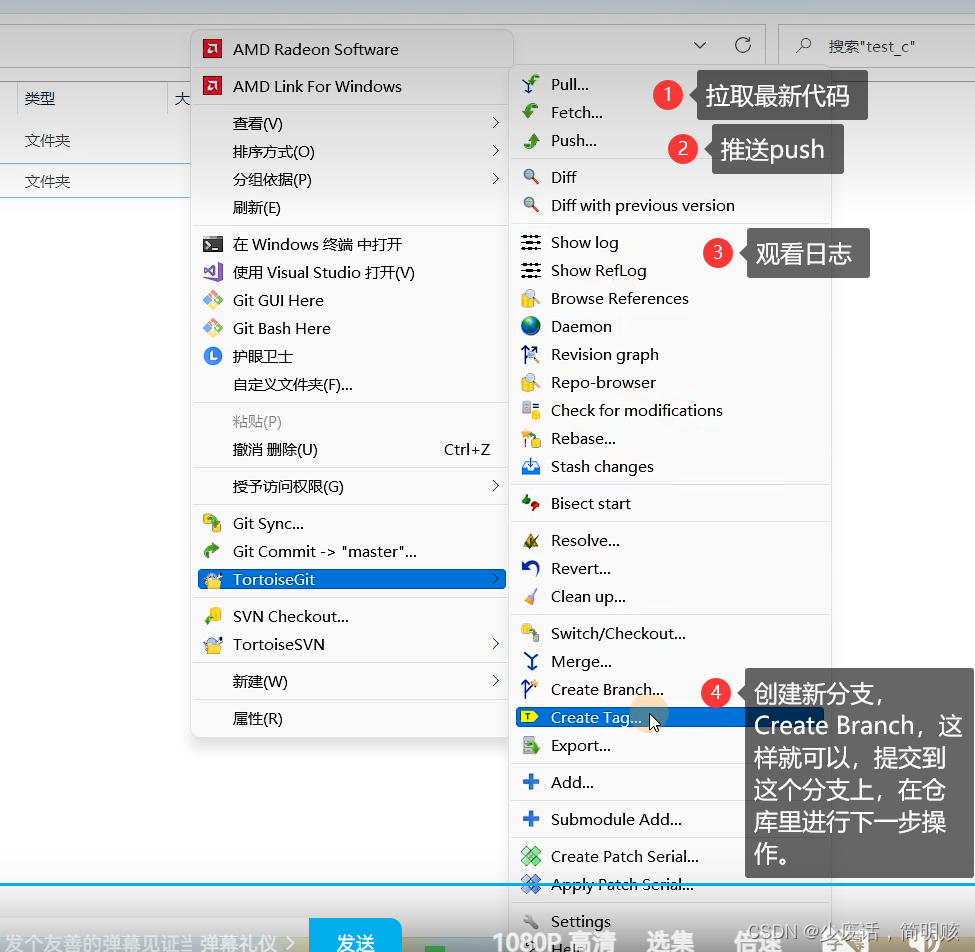Click the Stash changes icon

(530, 466)
